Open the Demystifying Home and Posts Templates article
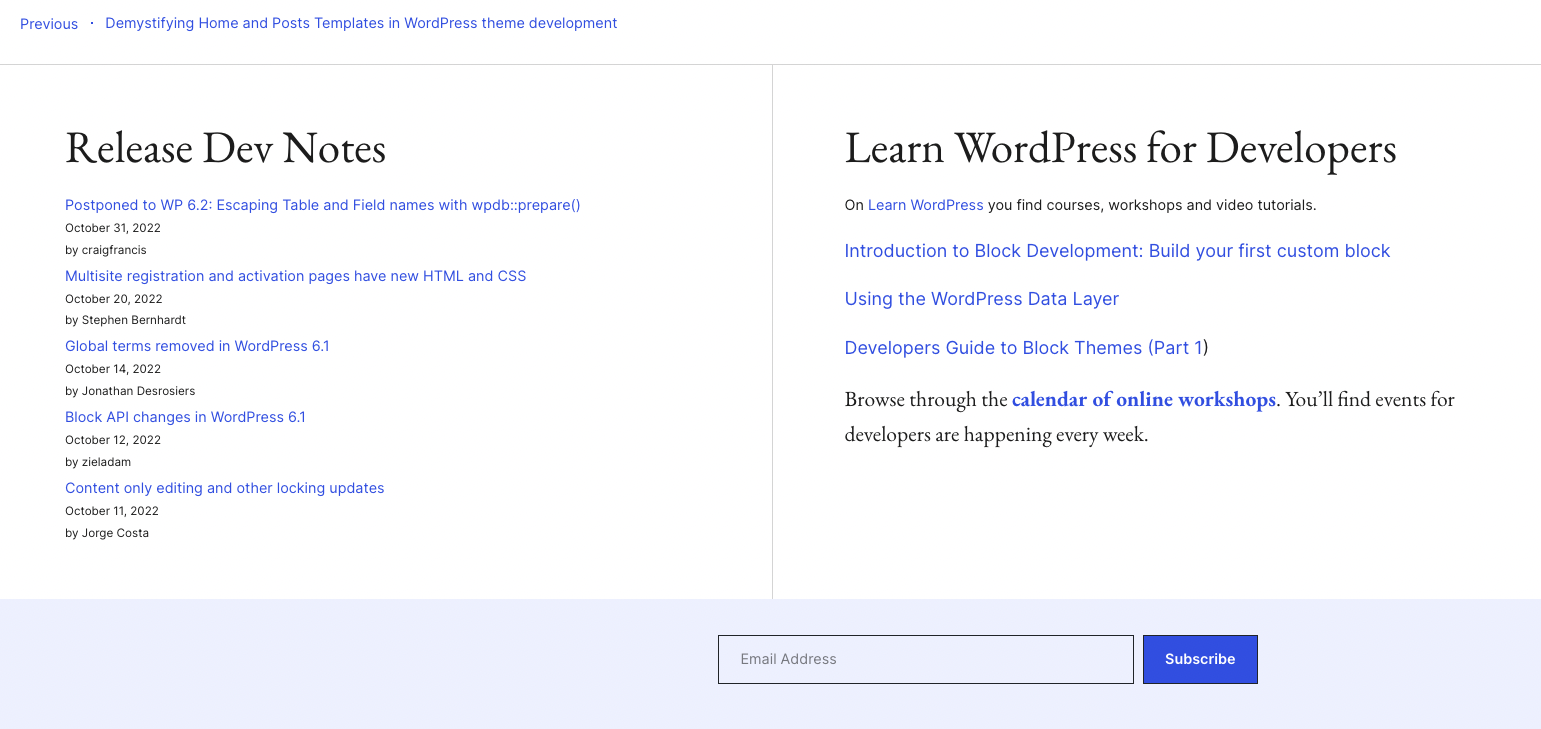 (x=361, y=23)
